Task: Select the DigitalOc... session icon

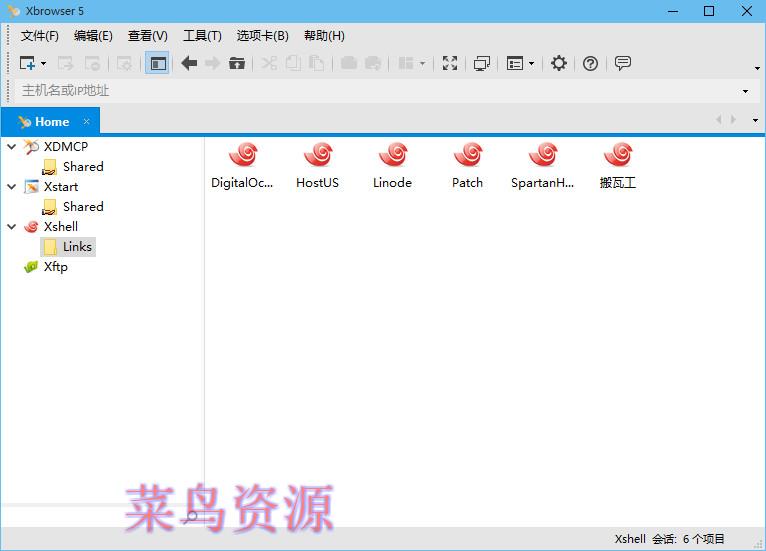Action: pos(242,166)
